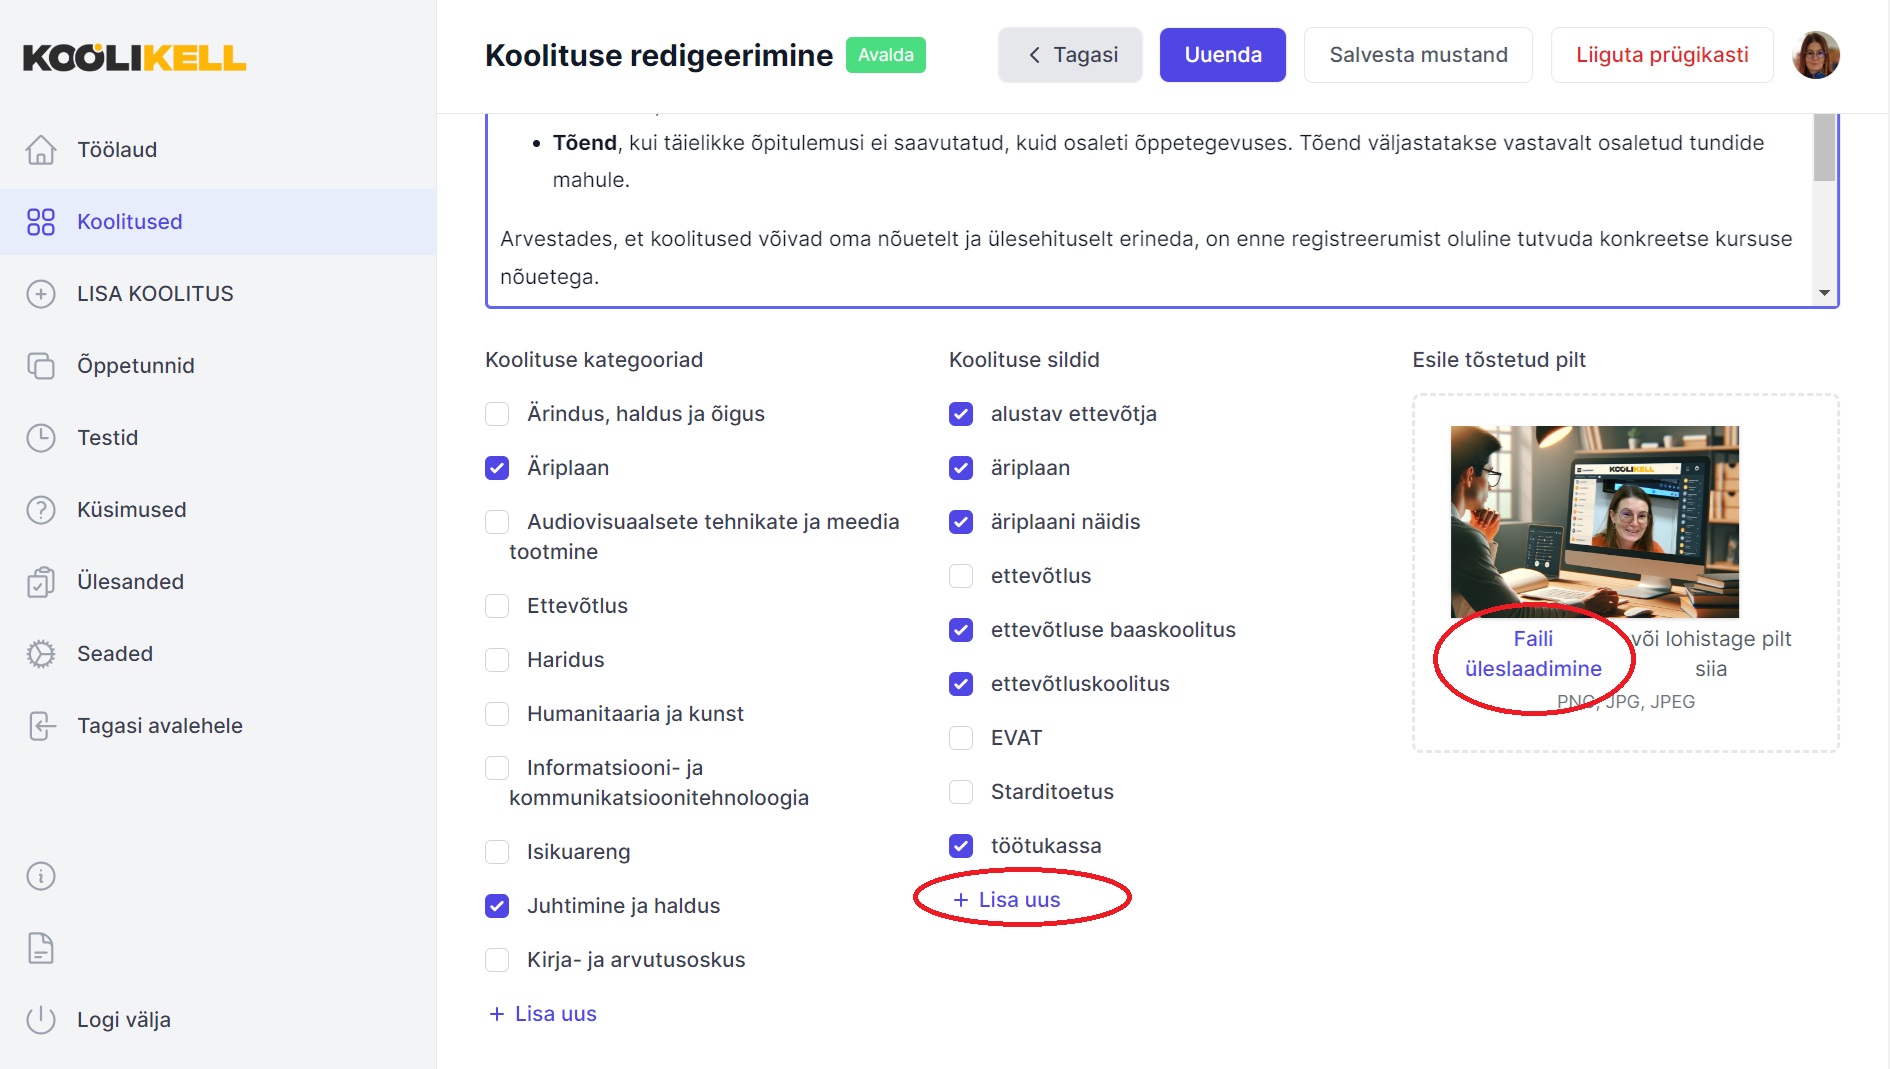The image size is (1890, 1069).
Task: Click the Seaded gear icon
Action: coord(41,654)
